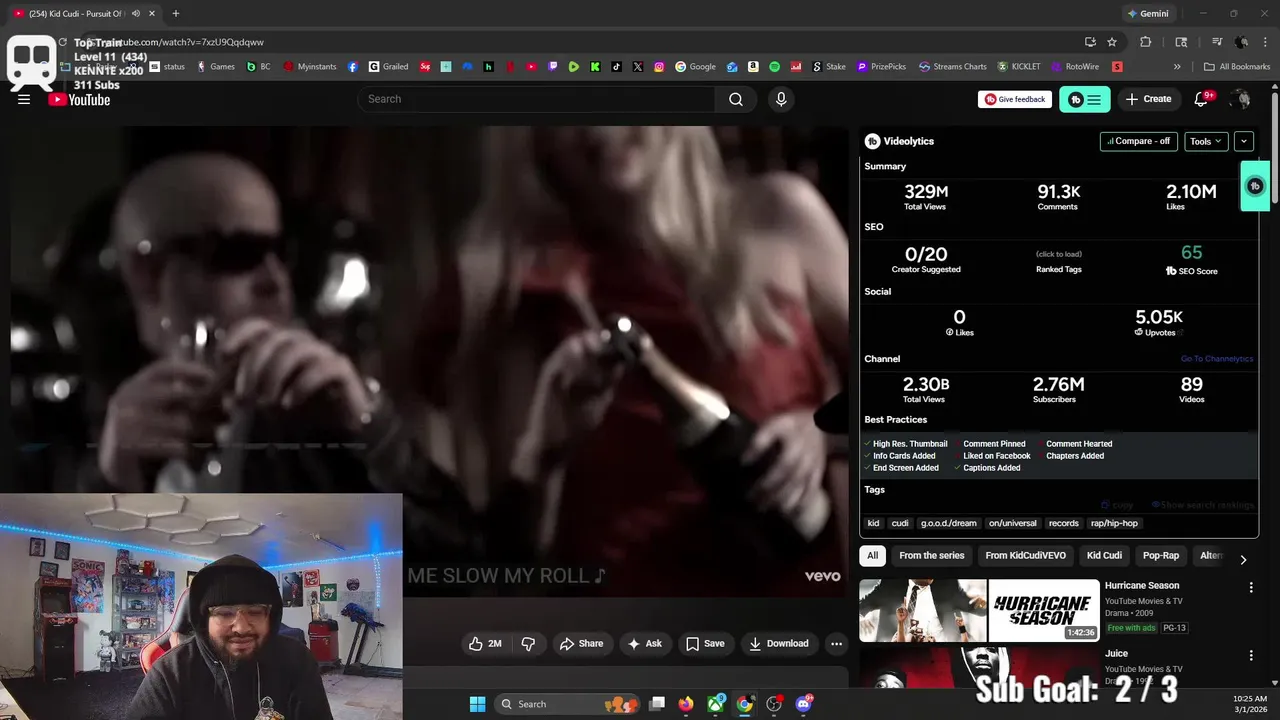1280x720 pixels.
Task: Click the TubeBuddy side tab icon
Action: 1255,186
